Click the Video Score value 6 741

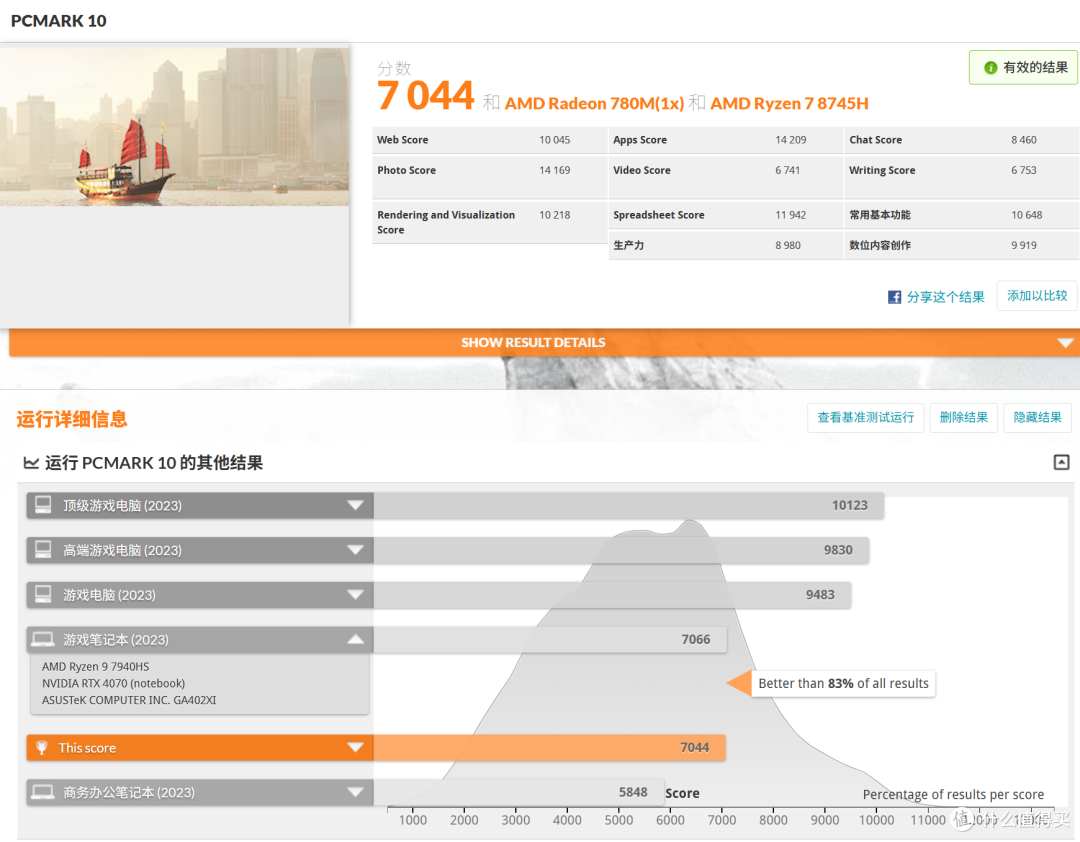tap(787, 170)
